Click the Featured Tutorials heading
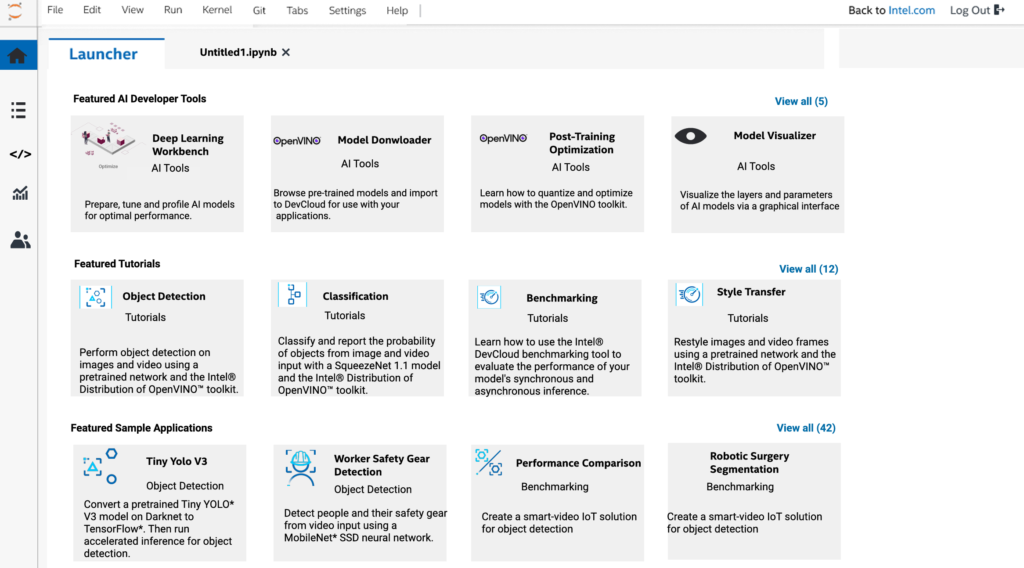Image resolution: width=1024 pixels, height=568 pixels. [x=117, y=264]
